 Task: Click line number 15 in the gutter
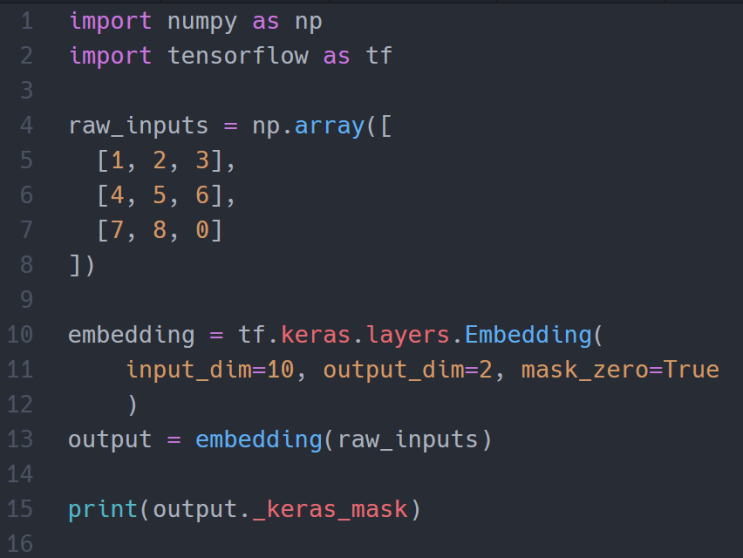(20, 509)
